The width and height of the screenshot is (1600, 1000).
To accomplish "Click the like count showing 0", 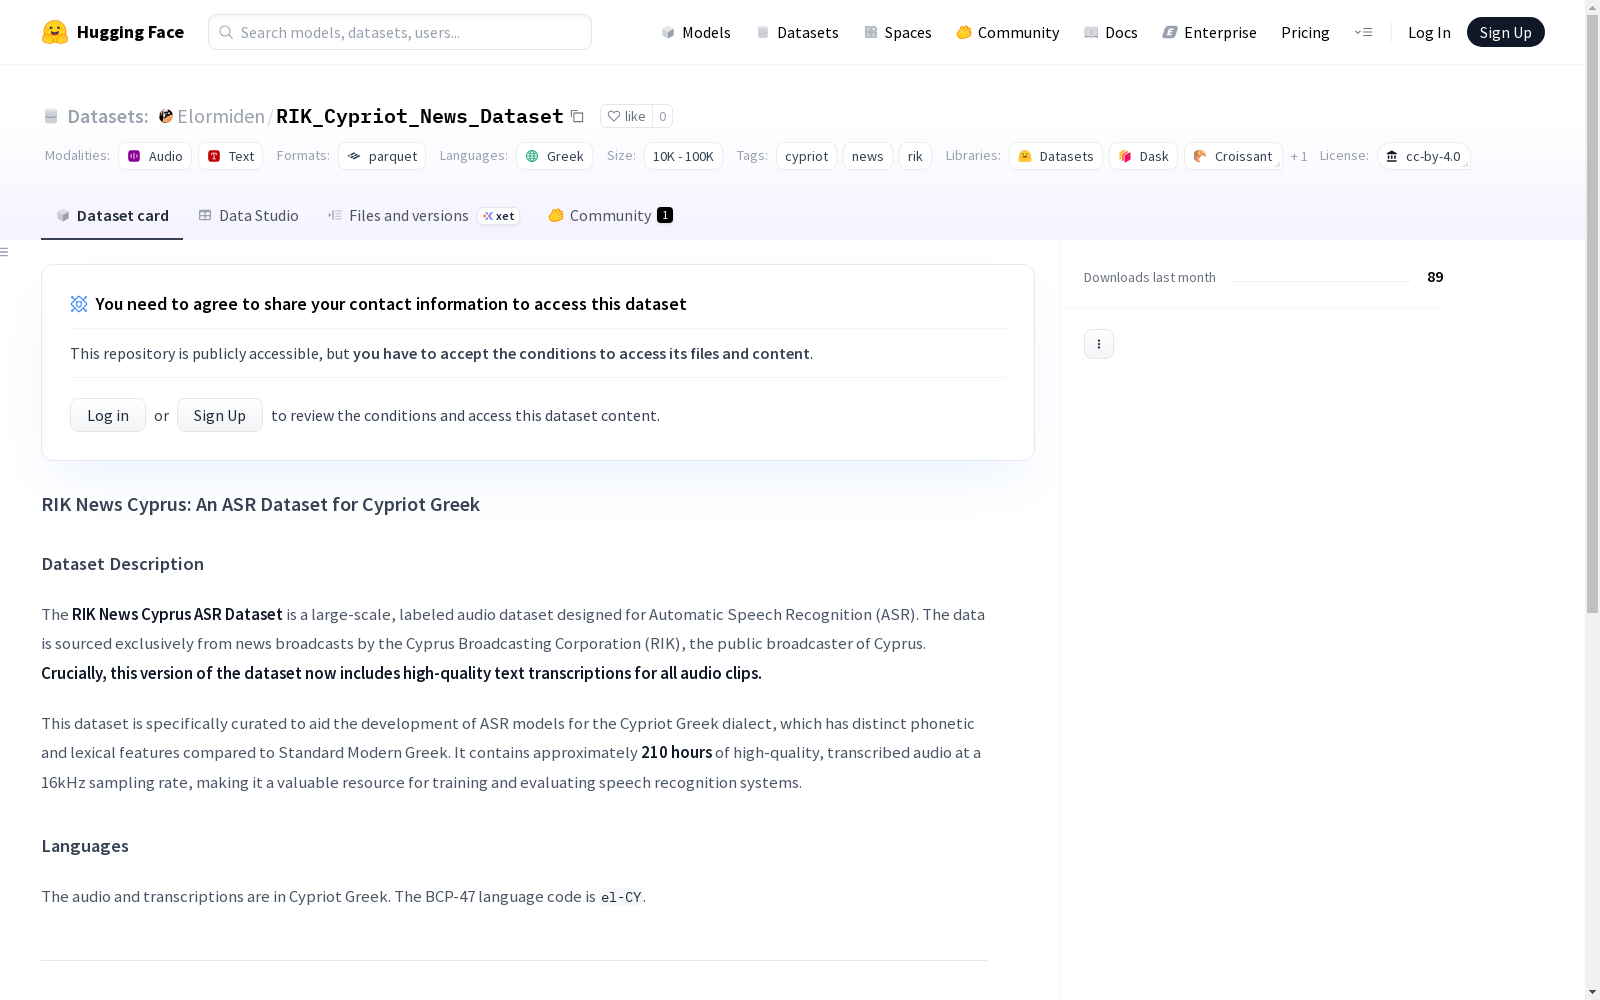I will [x=662, y=116].
